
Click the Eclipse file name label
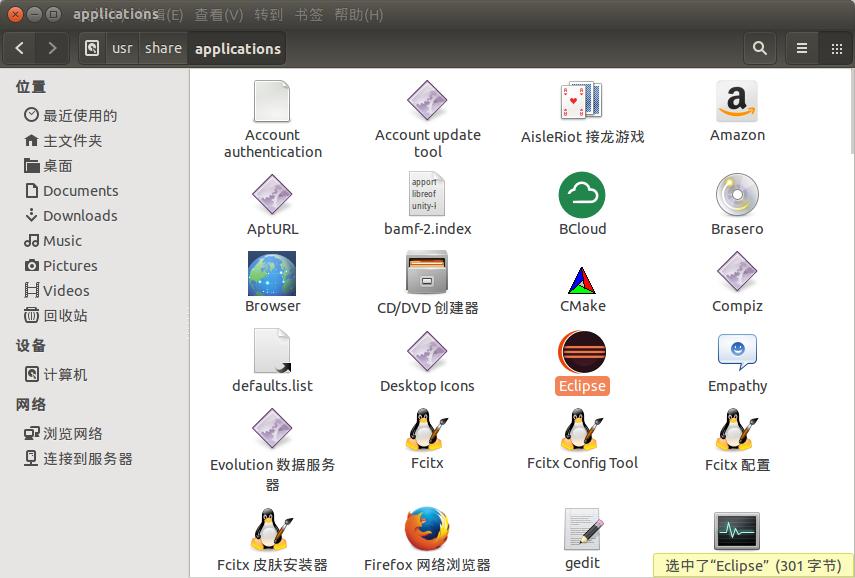(x=582, y=386)
